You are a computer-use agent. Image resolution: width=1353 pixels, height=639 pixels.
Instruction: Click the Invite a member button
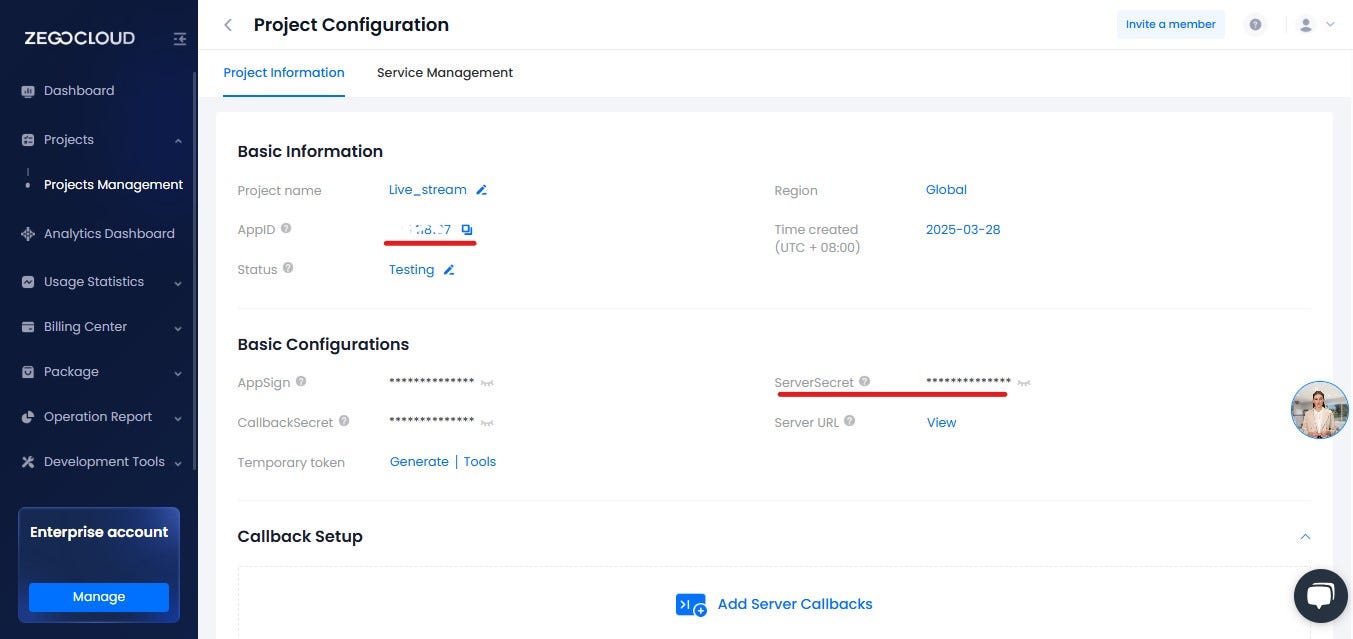(x=1171, y=25)
